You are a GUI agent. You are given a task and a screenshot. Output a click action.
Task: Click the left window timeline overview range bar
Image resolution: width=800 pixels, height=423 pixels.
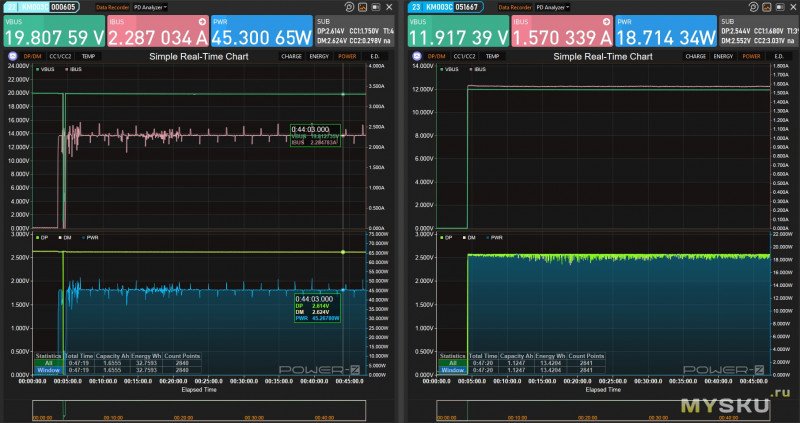[x=200, y=410]
